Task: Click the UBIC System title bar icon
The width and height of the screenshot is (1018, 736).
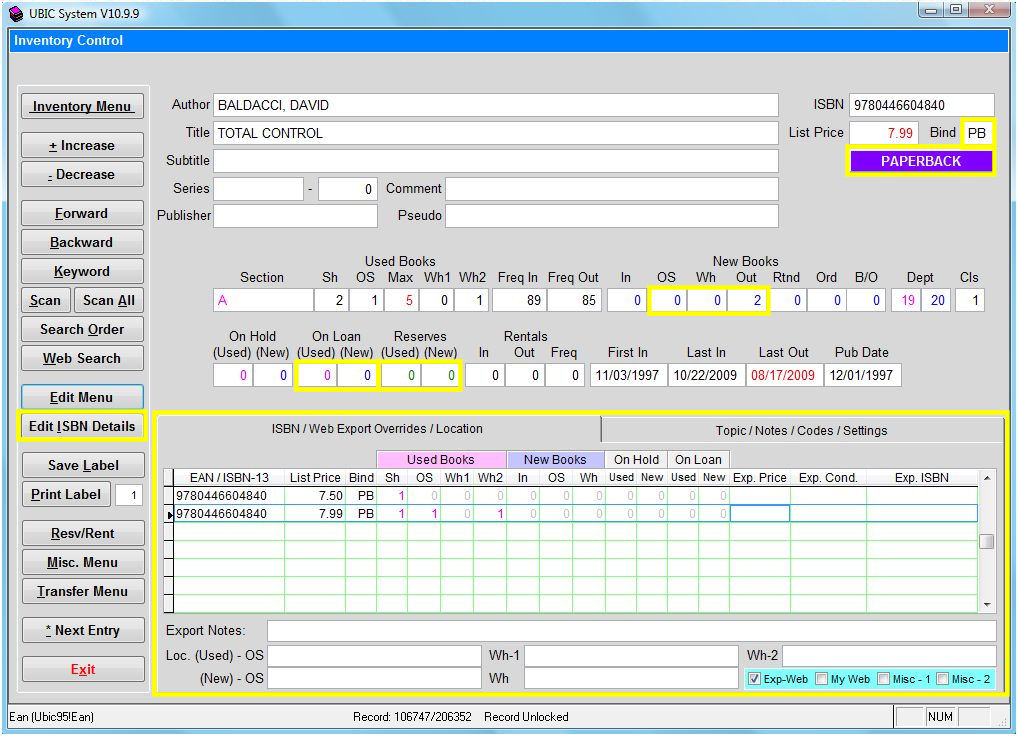Action: coord(15,11)
